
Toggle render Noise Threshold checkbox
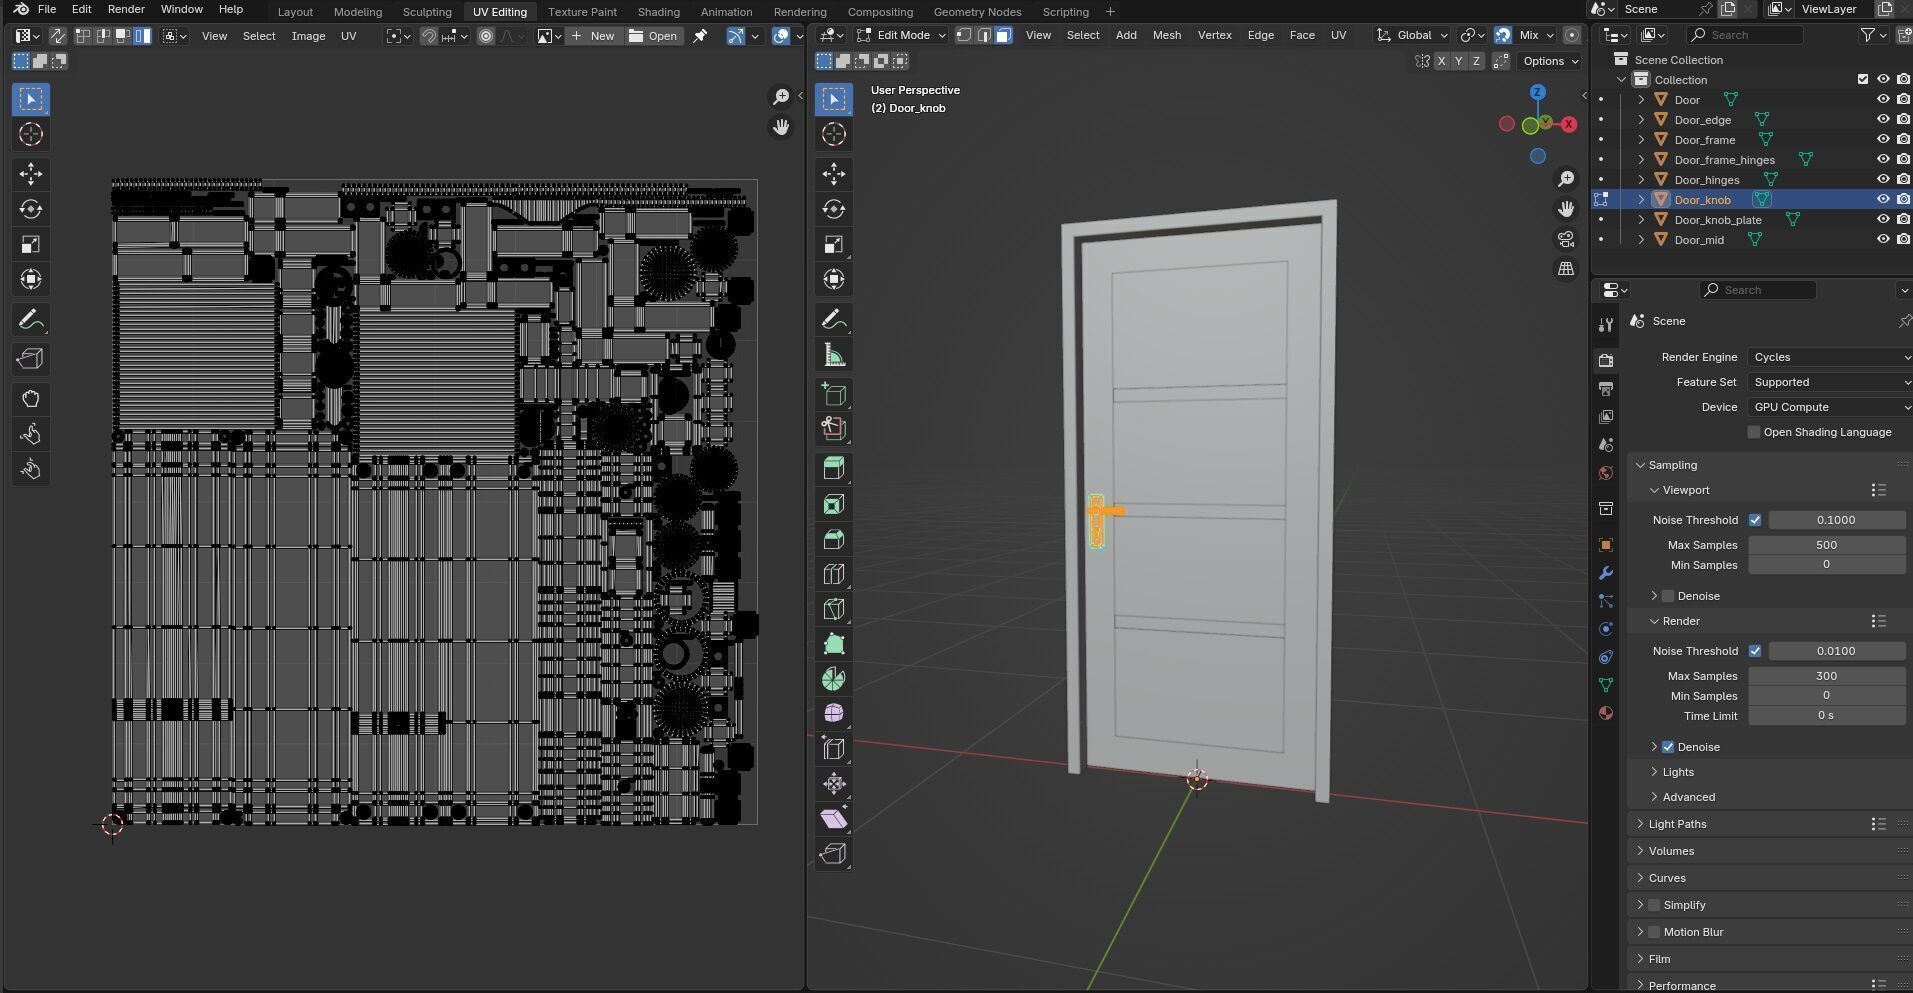tap(1755, 651)
